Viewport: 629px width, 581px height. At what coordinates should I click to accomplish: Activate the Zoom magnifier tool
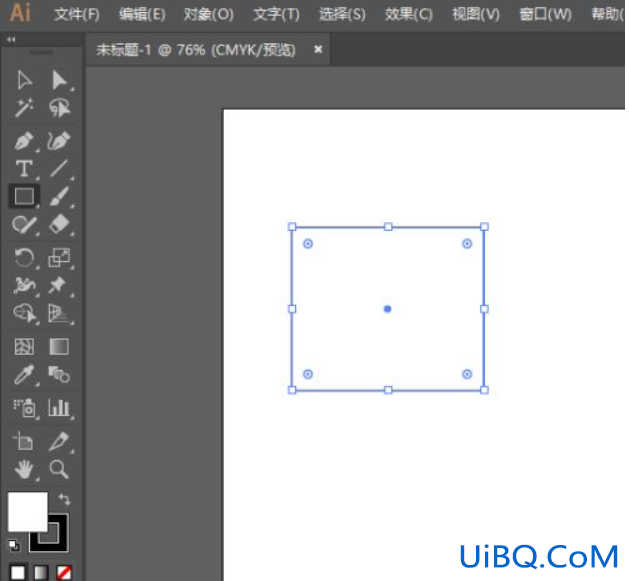point(59,469)
